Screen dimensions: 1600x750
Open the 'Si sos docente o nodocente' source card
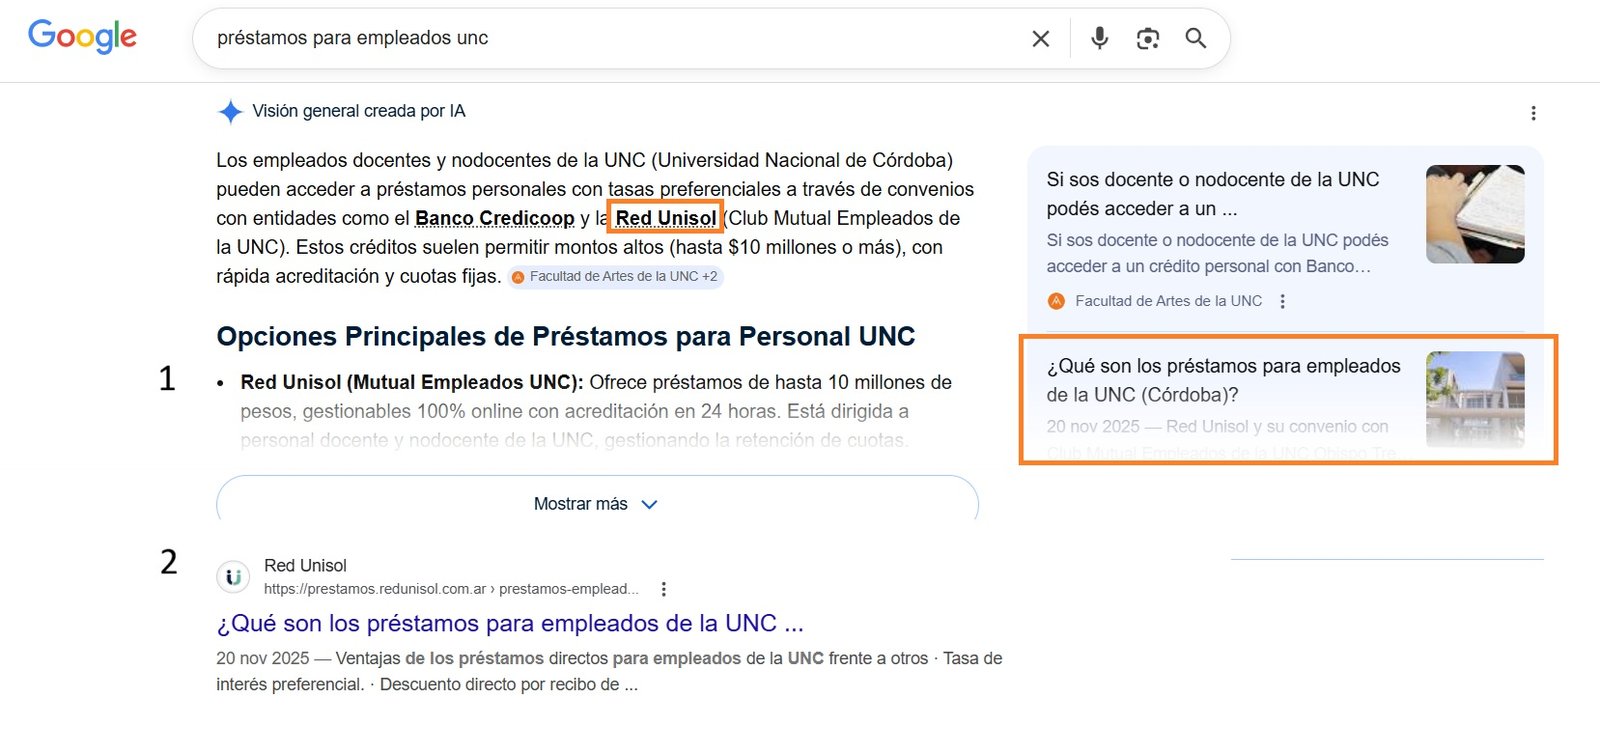pos(1212,194)
